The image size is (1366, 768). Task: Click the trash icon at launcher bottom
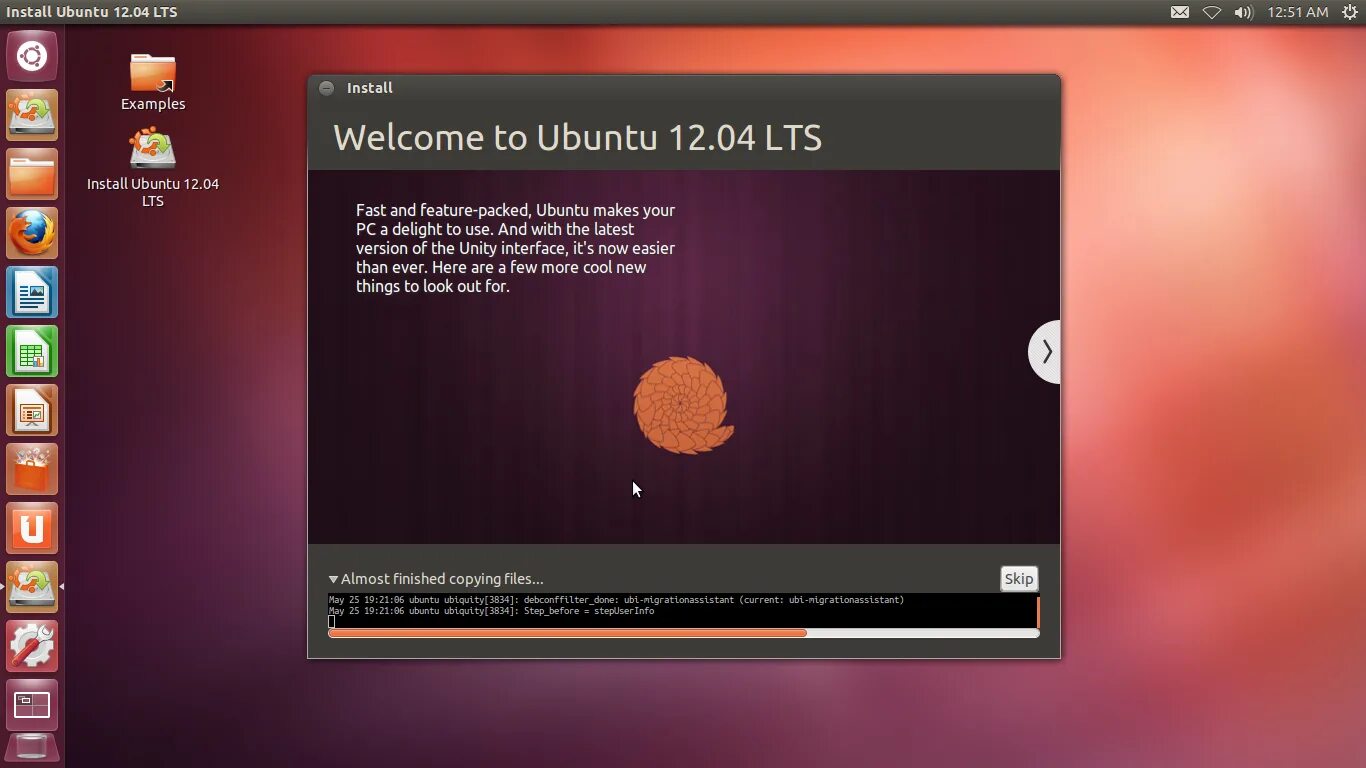point(32,750)
